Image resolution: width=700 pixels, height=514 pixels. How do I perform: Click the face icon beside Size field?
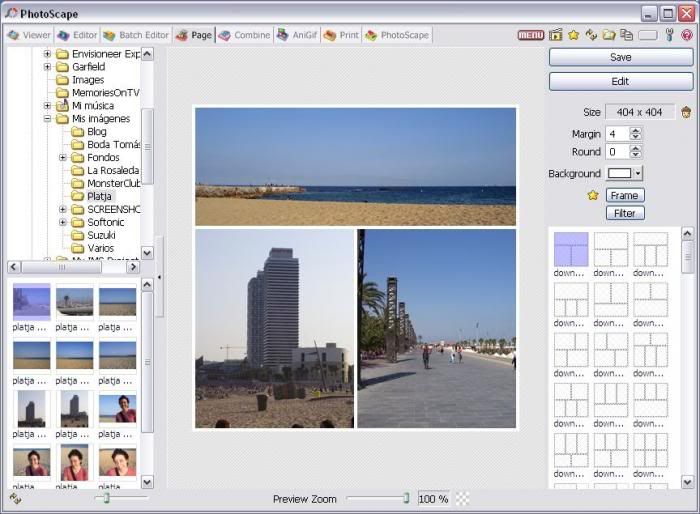(686, 112)
